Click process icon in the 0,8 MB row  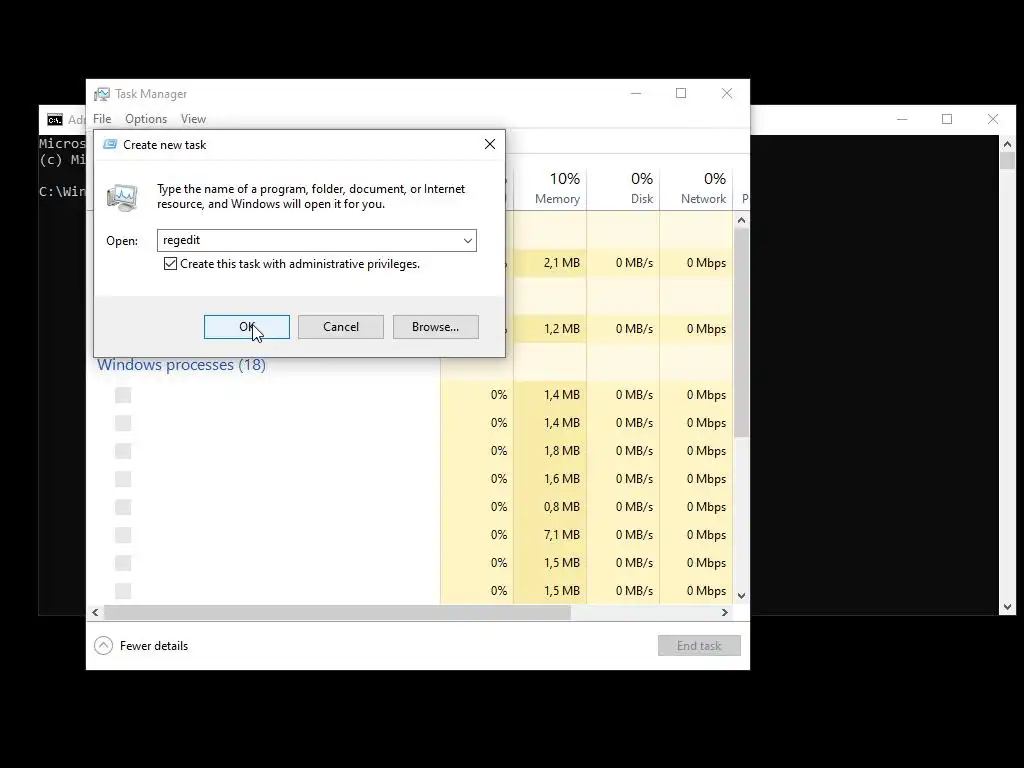coord(123,507)
